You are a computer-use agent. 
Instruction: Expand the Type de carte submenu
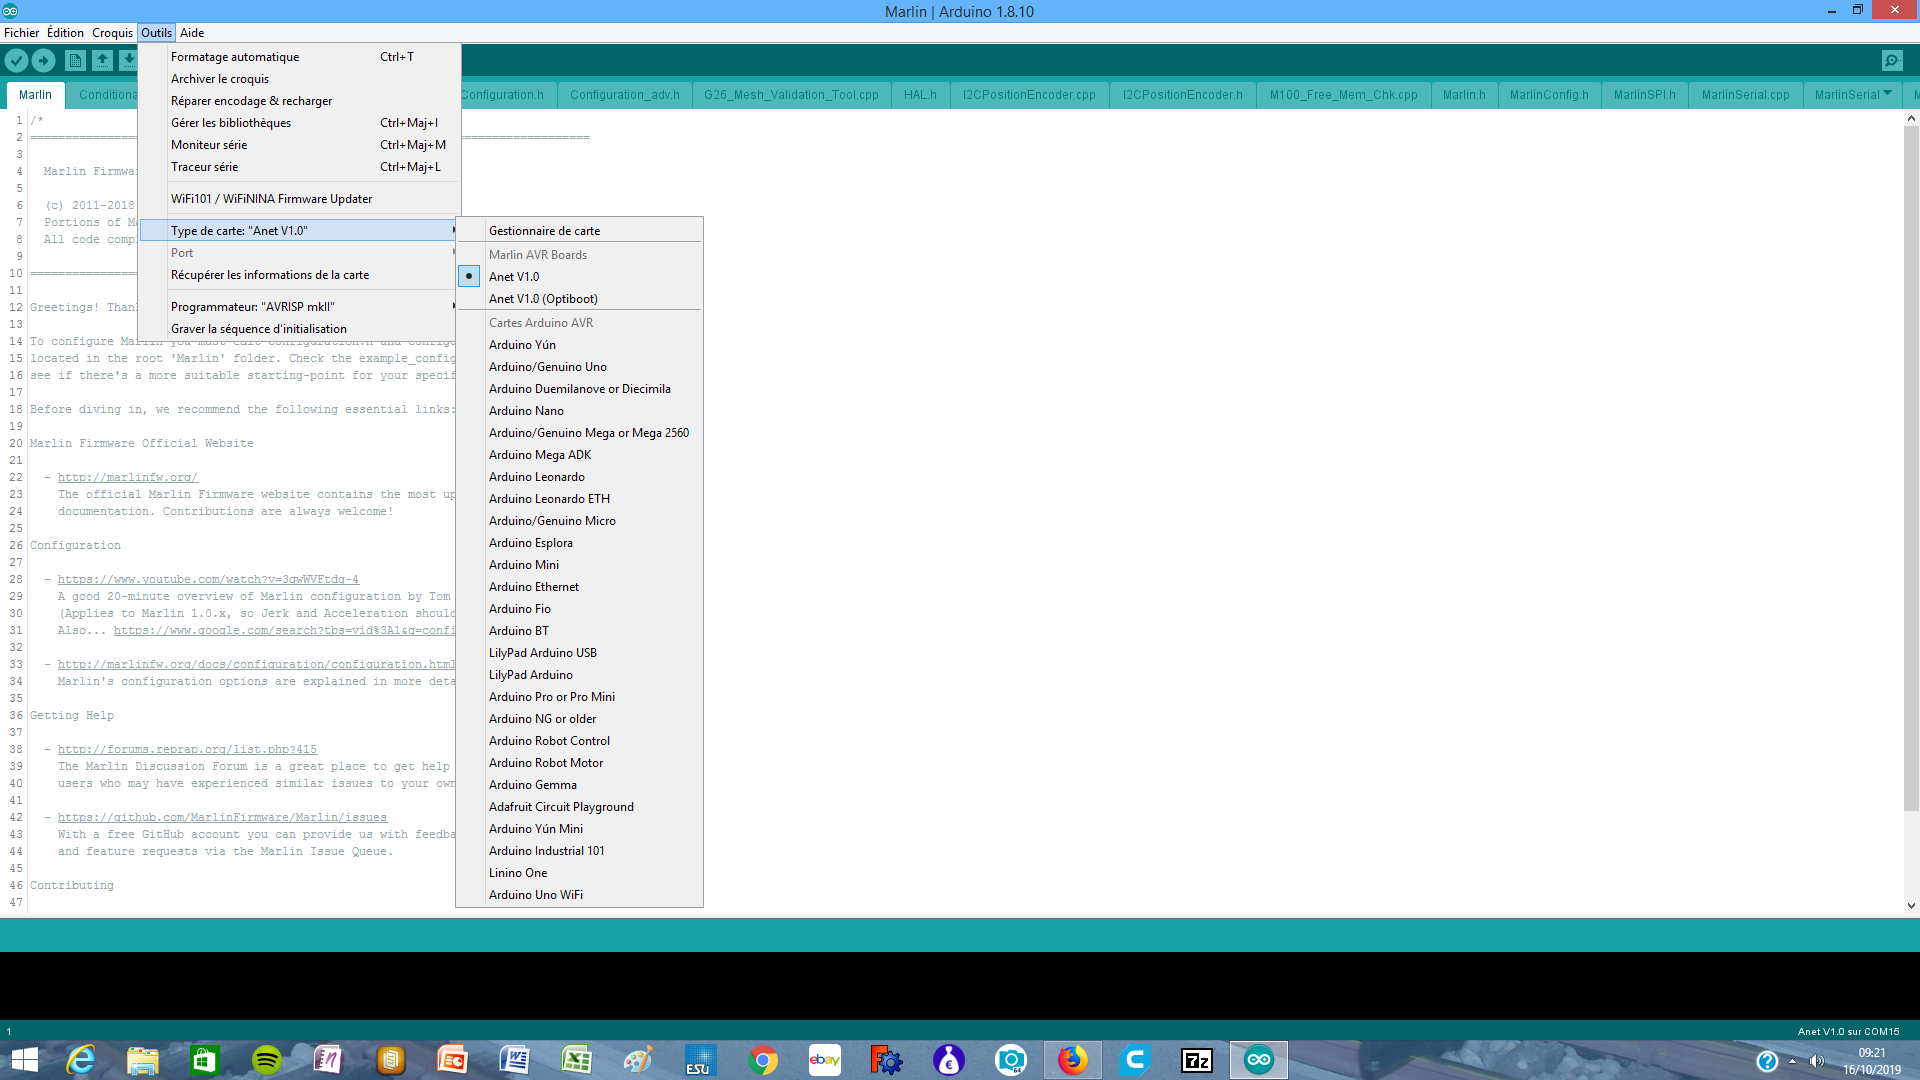tap(300, 231)
